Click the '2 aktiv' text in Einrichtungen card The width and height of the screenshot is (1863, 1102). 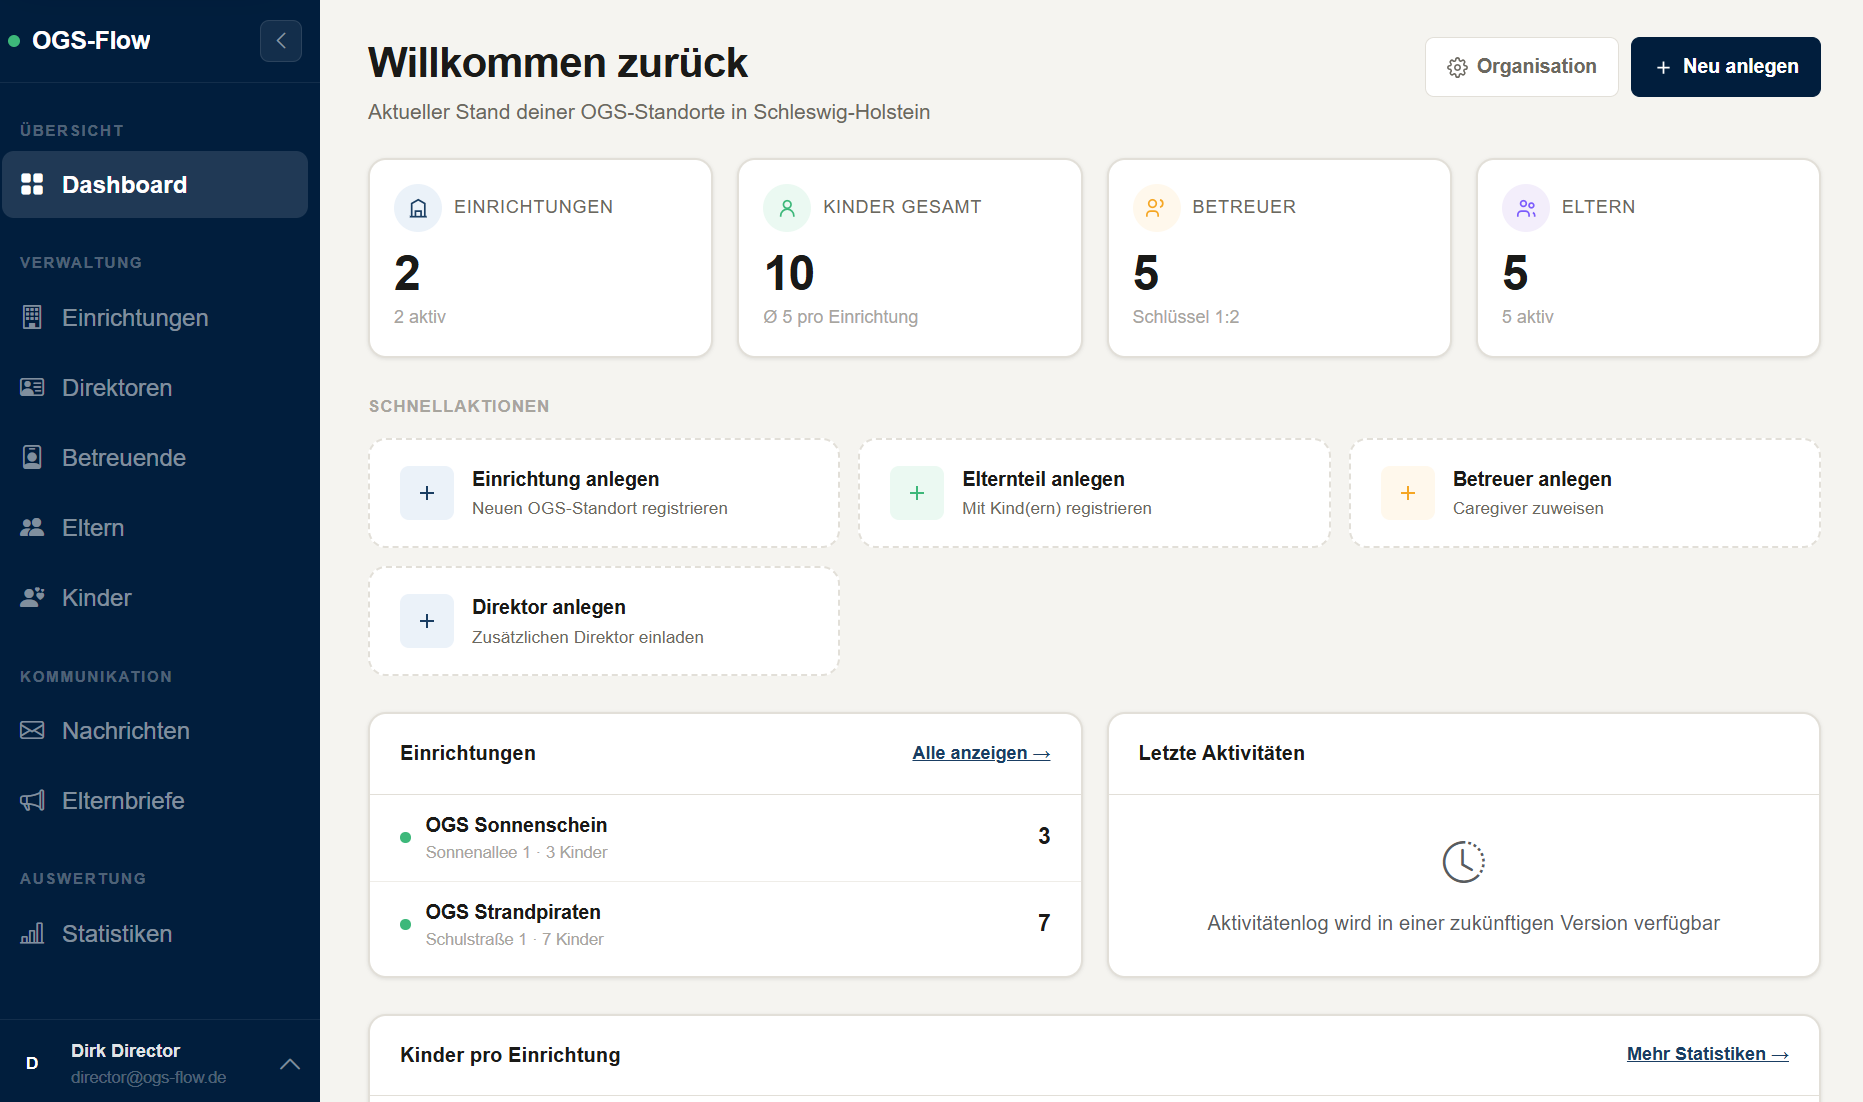click(420, 317)
